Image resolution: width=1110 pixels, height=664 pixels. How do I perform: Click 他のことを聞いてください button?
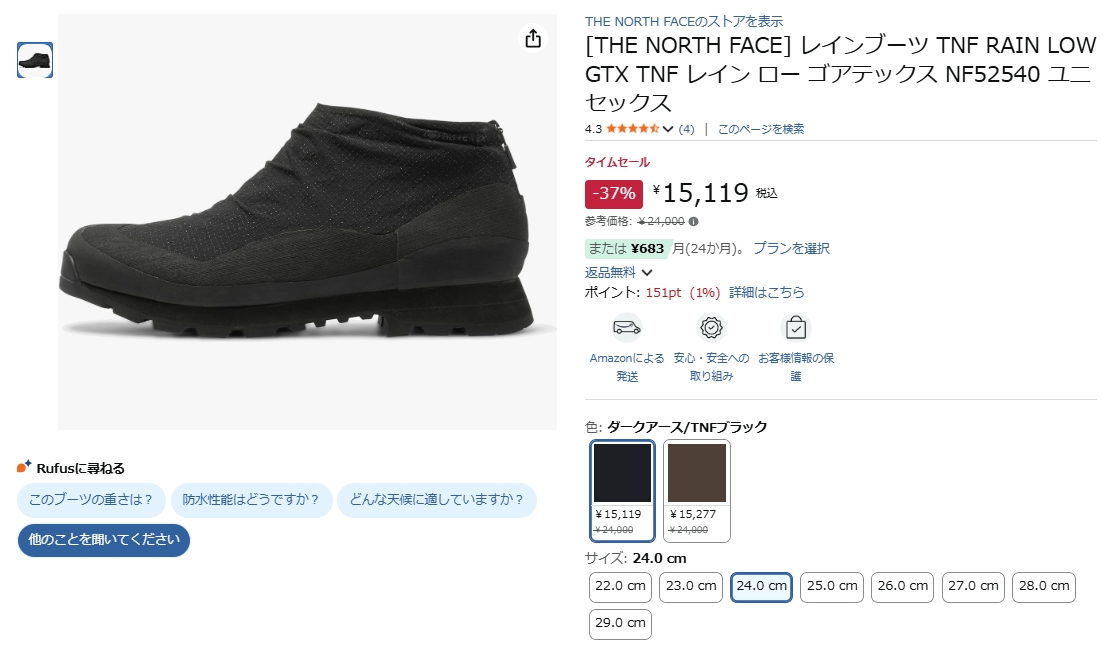104,540
